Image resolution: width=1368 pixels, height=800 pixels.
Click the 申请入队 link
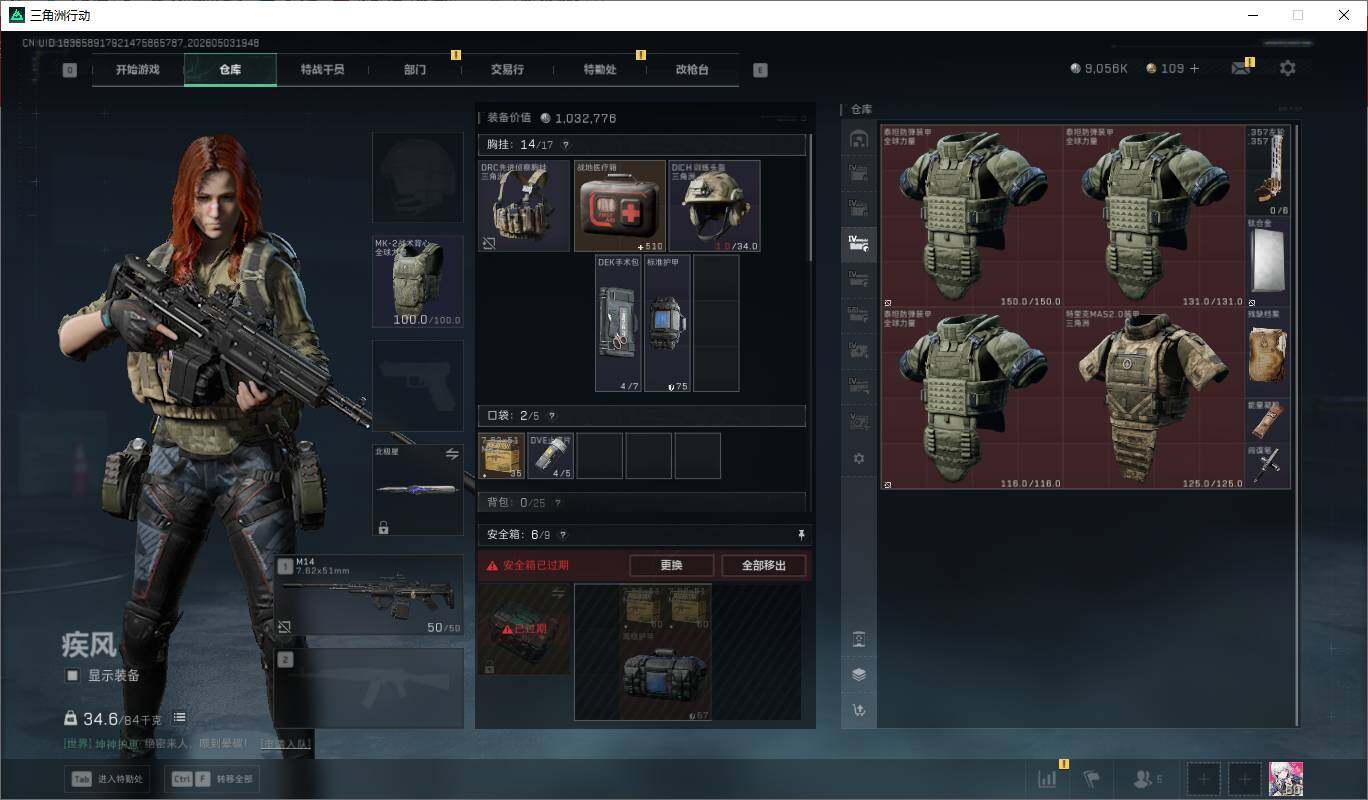(286, 744)
